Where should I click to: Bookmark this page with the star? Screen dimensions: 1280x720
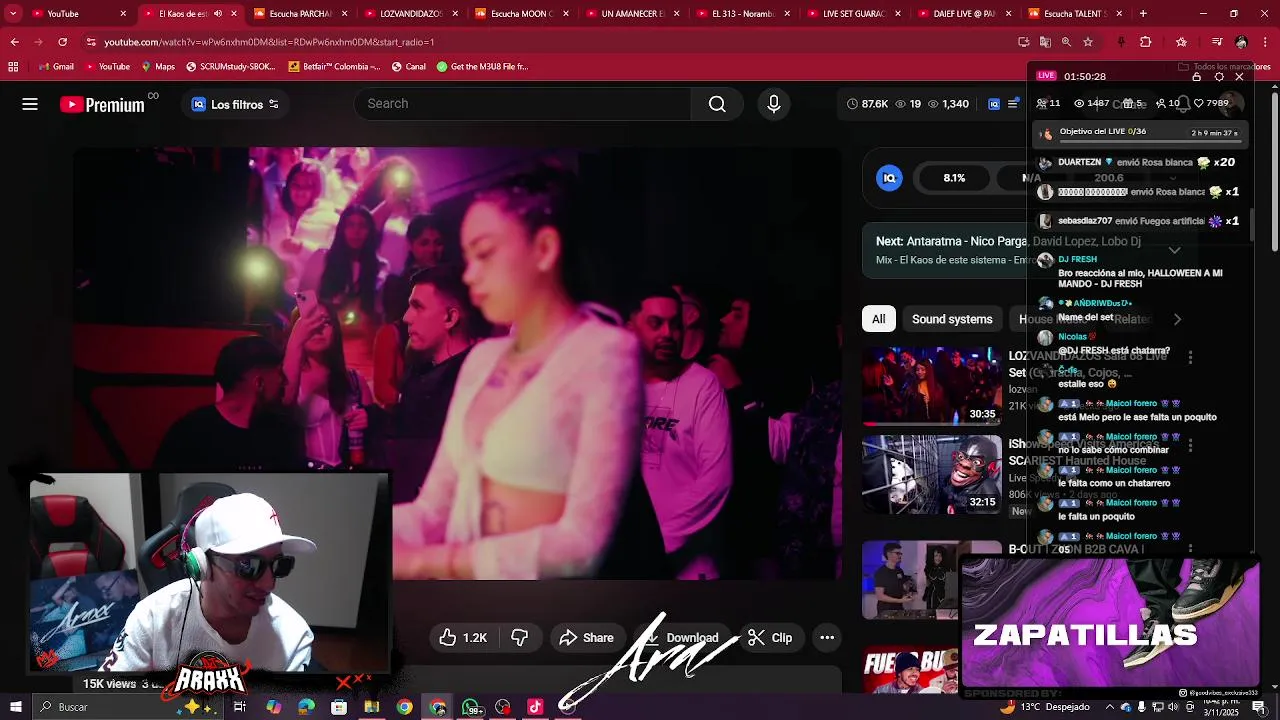tap(1087, 42)
